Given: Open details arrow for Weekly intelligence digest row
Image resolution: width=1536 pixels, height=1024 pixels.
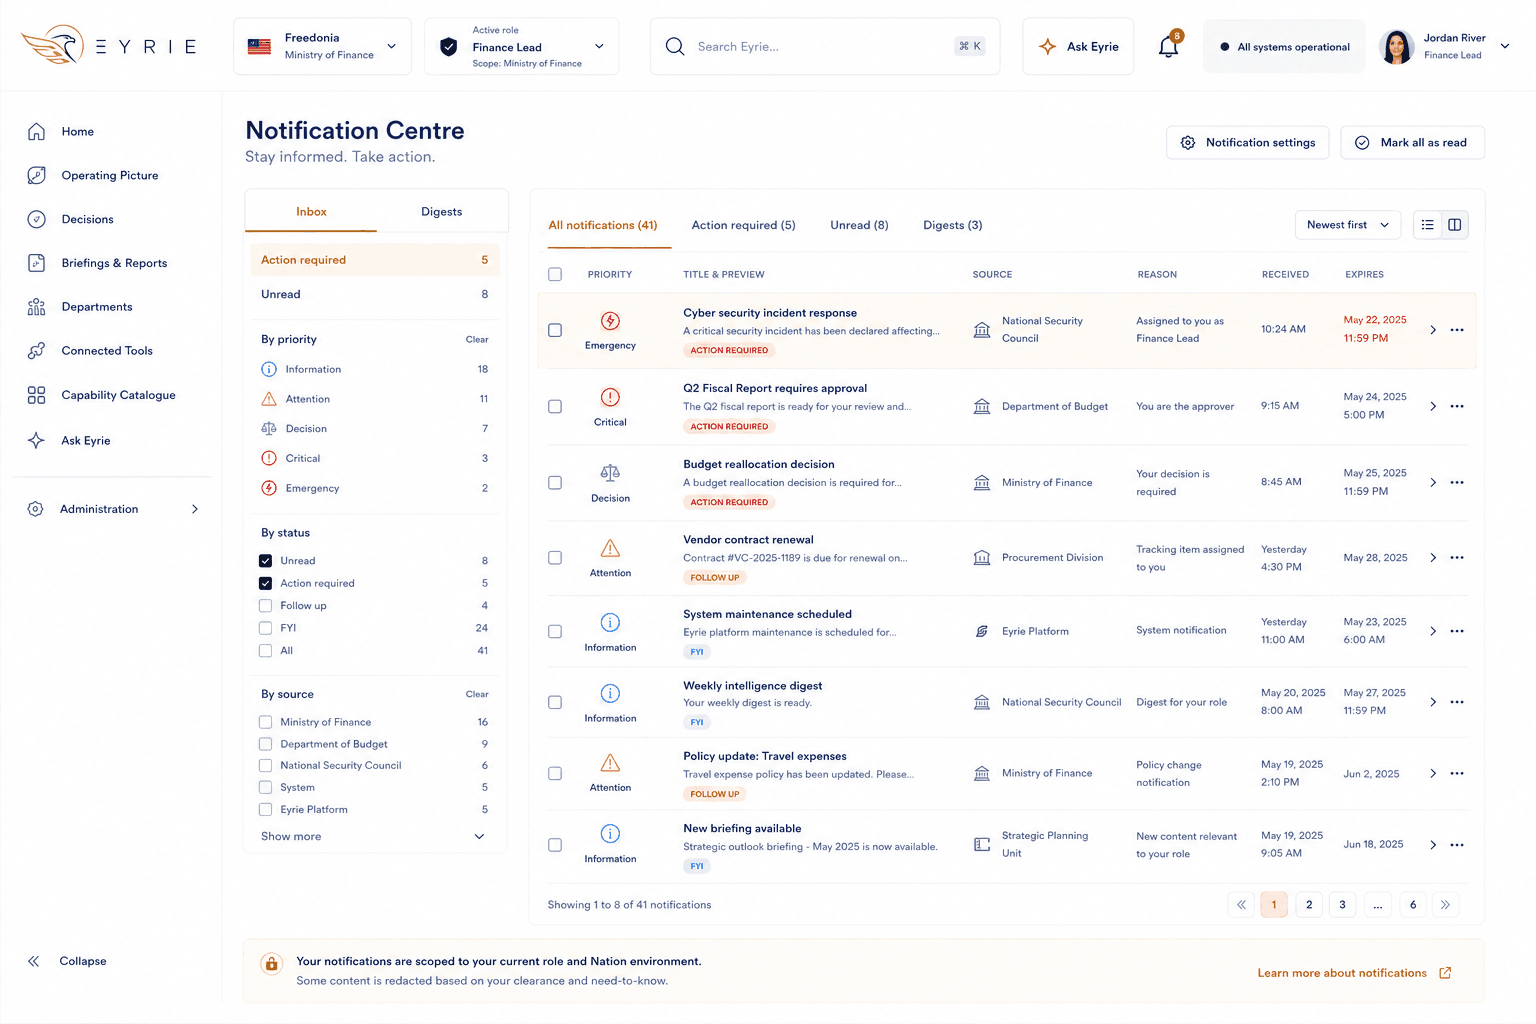Looking at the screenshot, I should 1433,702.
